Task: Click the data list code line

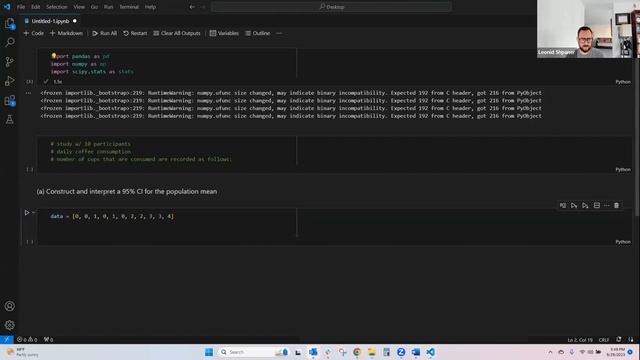Action: tap(112, 216)
